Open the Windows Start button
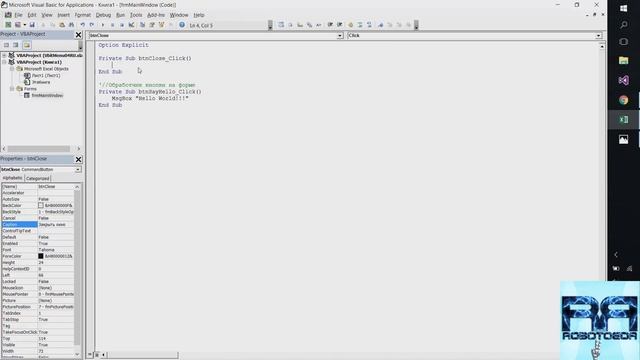The image size is (640, 360). coord(624,8)
